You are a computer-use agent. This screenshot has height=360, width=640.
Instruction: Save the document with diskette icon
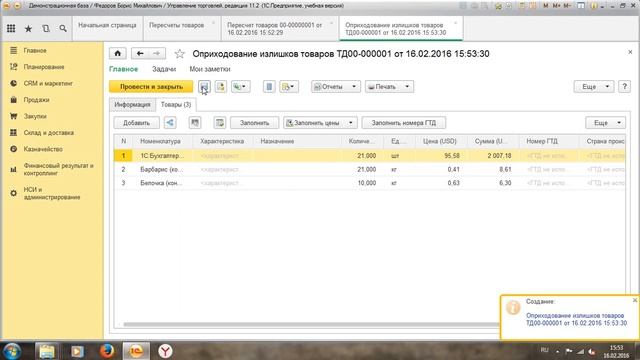(204, 87)
